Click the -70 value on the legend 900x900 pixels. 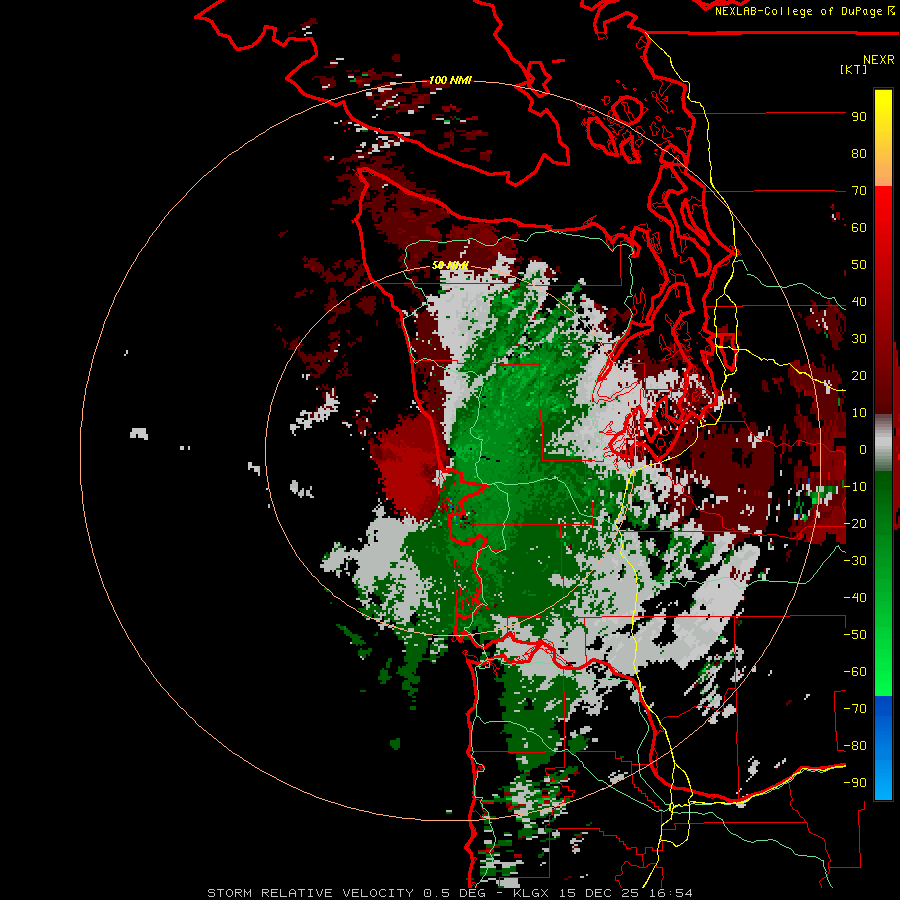pyautogui.click(x=855, y=709)
